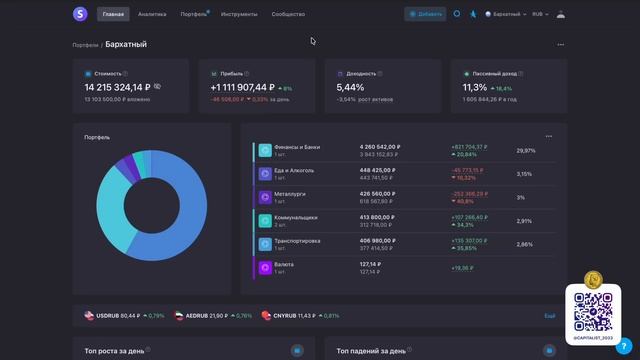Click the purple S logo in header
This screenshot has height=360, width=640.
pyautogui.click(x=80, y=14)
